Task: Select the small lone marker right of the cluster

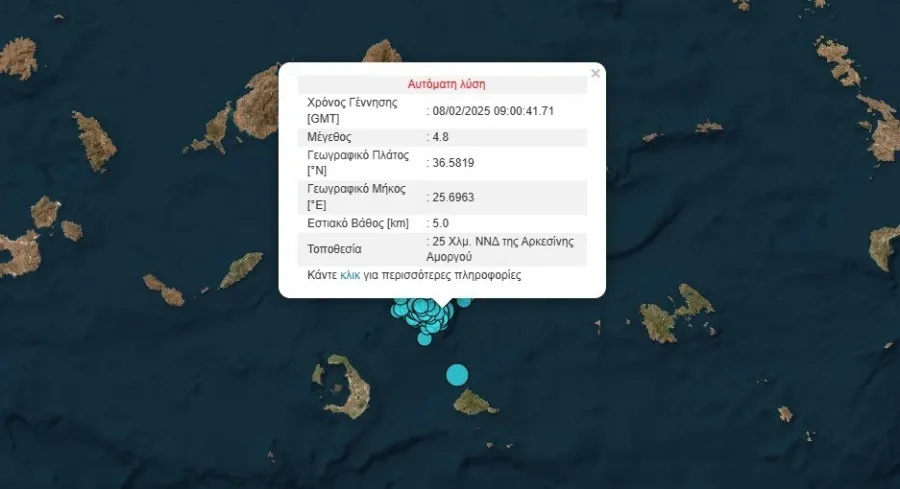Action: click(x=464, y=301)
